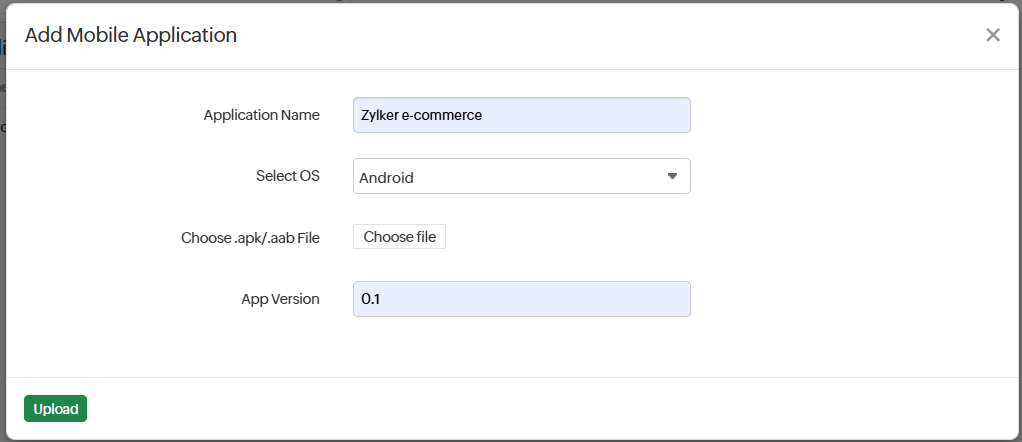Click empty end of Application Name field

point(620,115)
